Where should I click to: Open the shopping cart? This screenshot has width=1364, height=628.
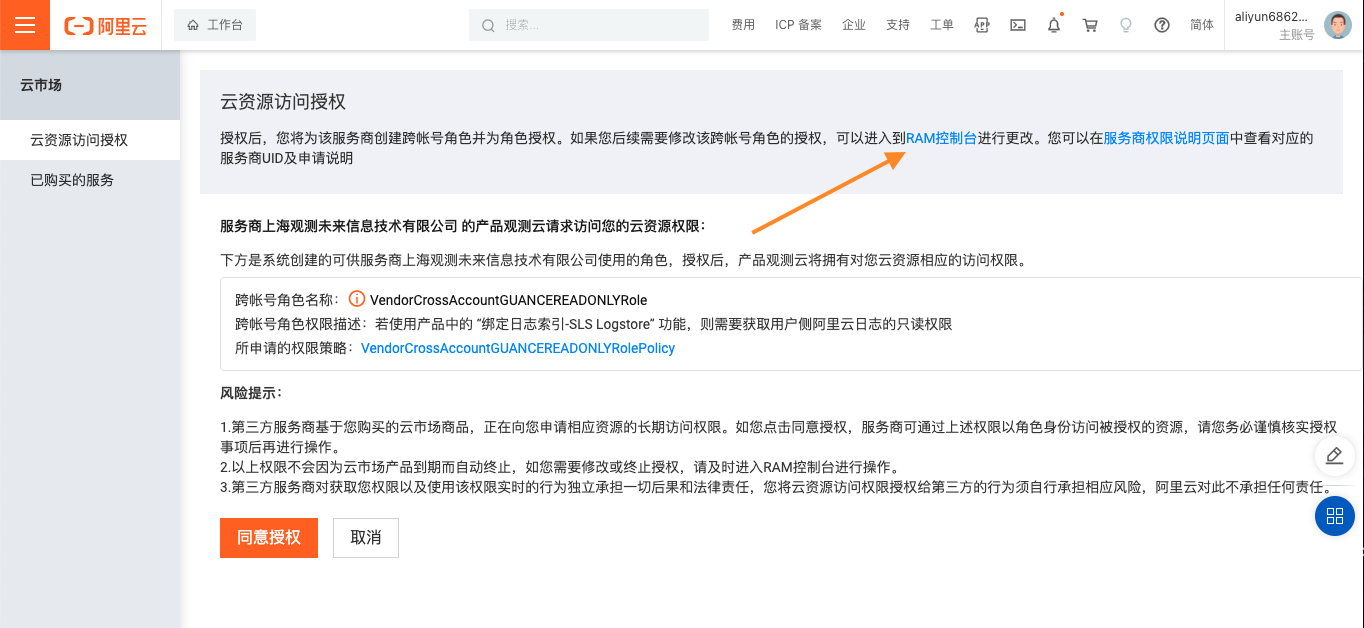click(1090, 25)
